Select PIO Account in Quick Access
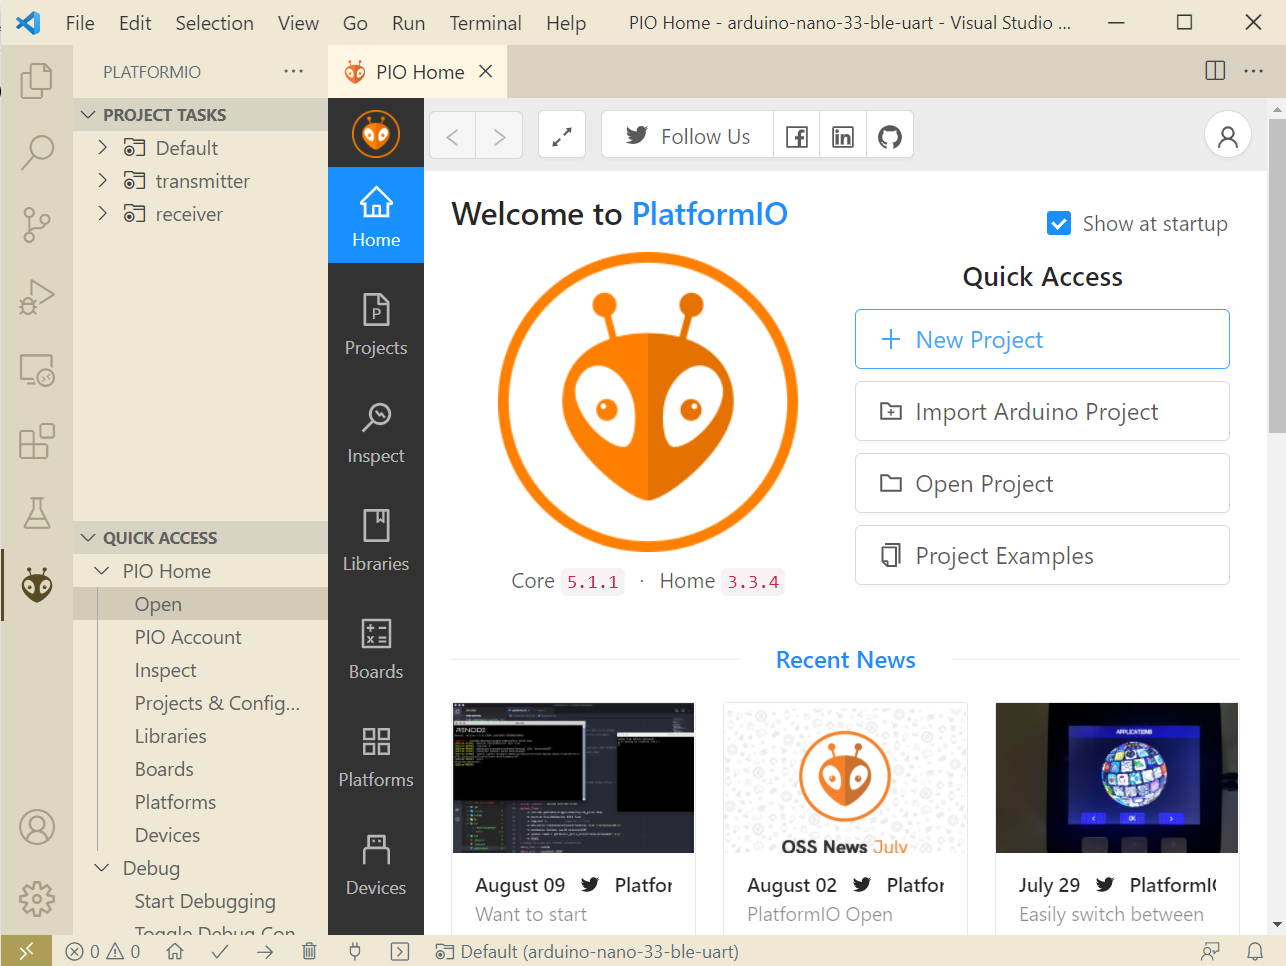 click(188, 637)
